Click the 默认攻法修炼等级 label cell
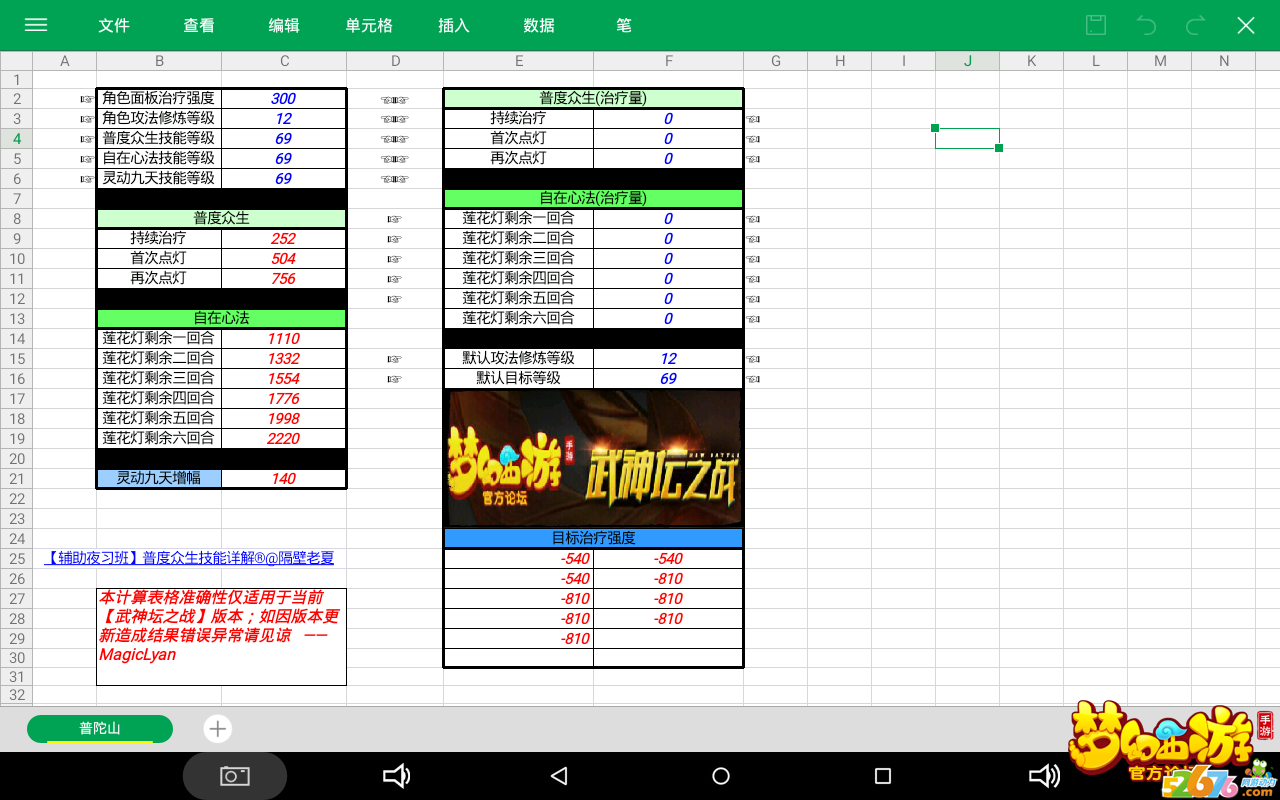 (519, 358)
